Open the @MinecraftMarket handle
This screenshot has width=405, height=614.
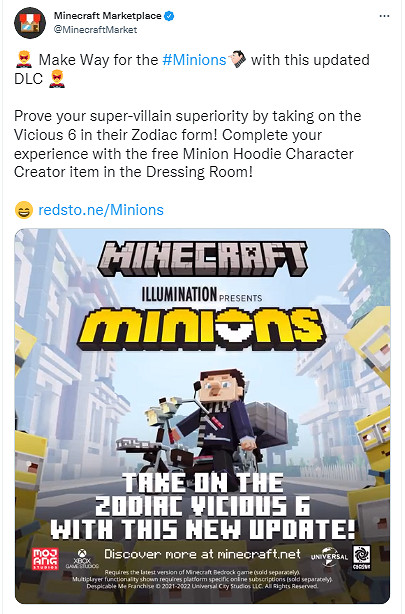pos(95,30)
